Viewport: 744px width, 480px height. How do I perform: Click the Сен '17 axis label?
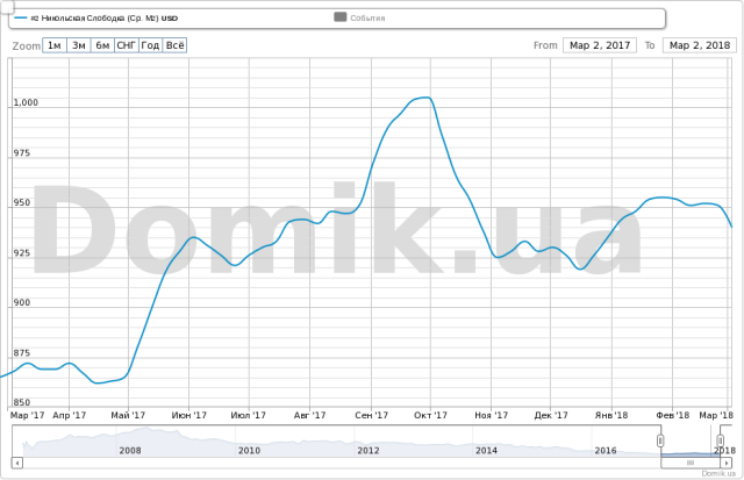click(372, 415)
